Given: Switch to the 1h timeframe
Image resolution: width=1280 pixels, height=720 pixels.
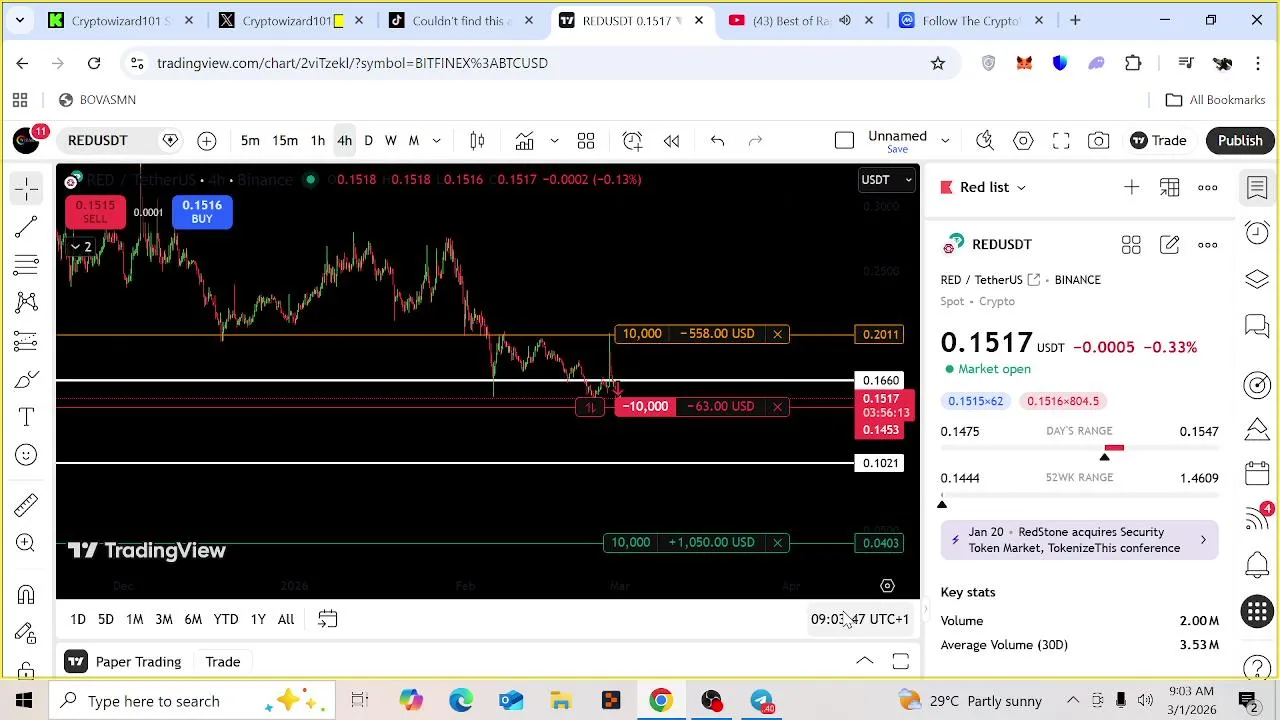Looking at the screenshot, I should click(x=317, y=141).
